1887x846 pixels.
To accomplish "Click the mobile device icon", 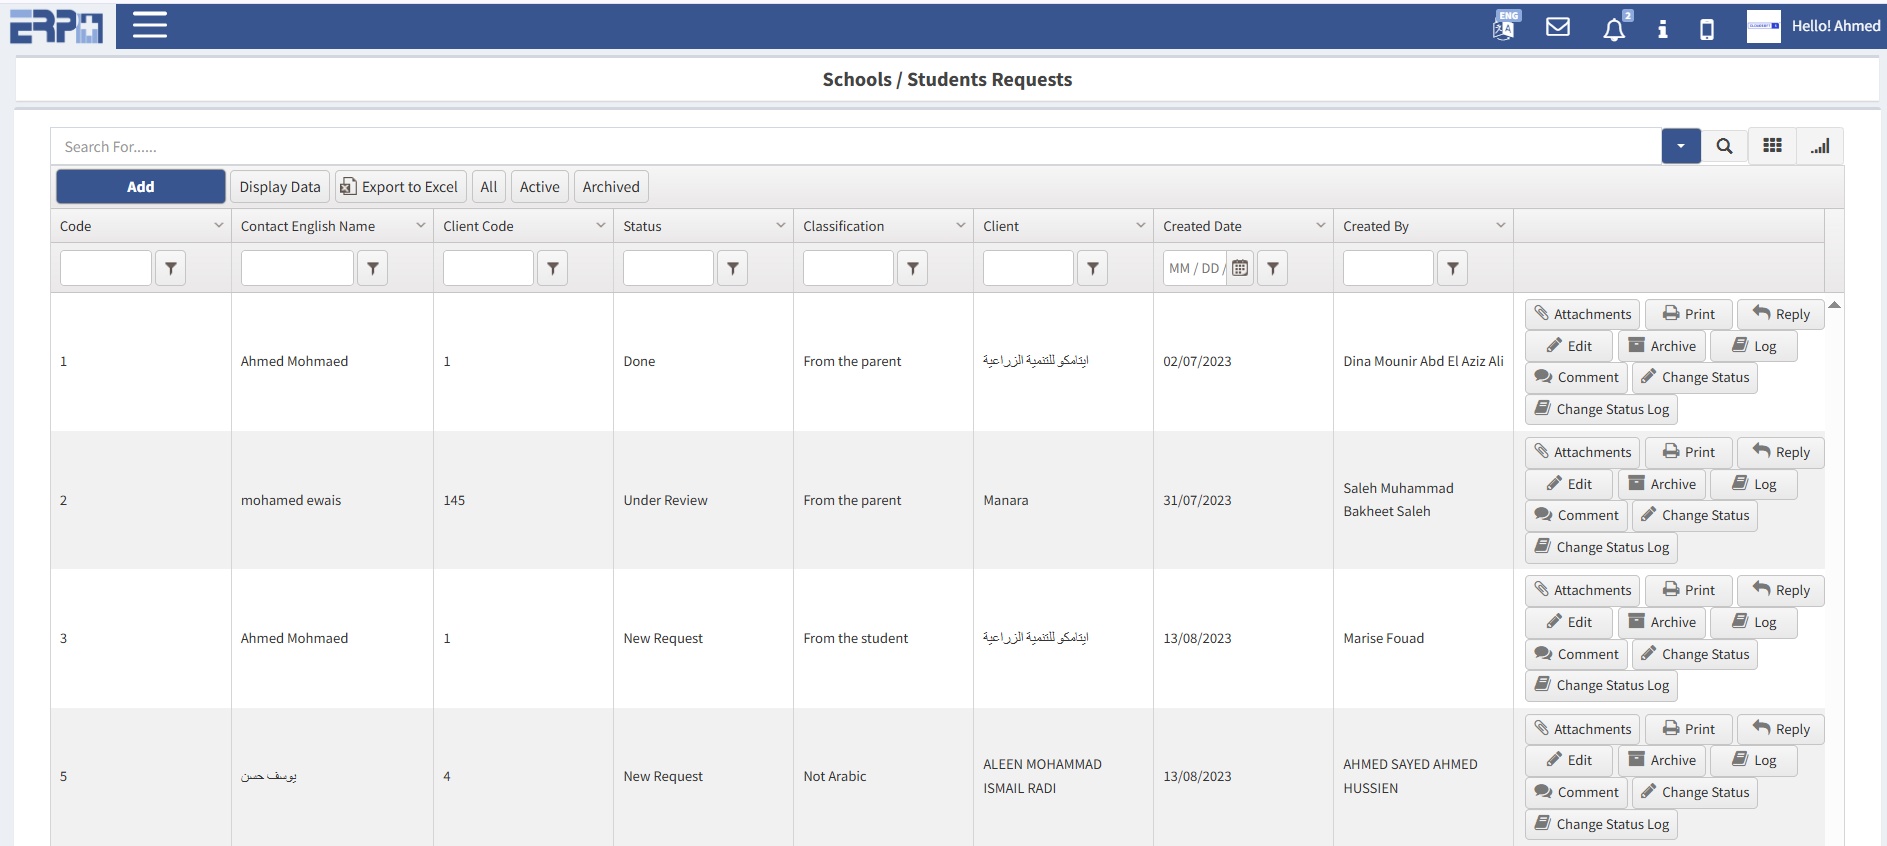I will pos(1706,29).
